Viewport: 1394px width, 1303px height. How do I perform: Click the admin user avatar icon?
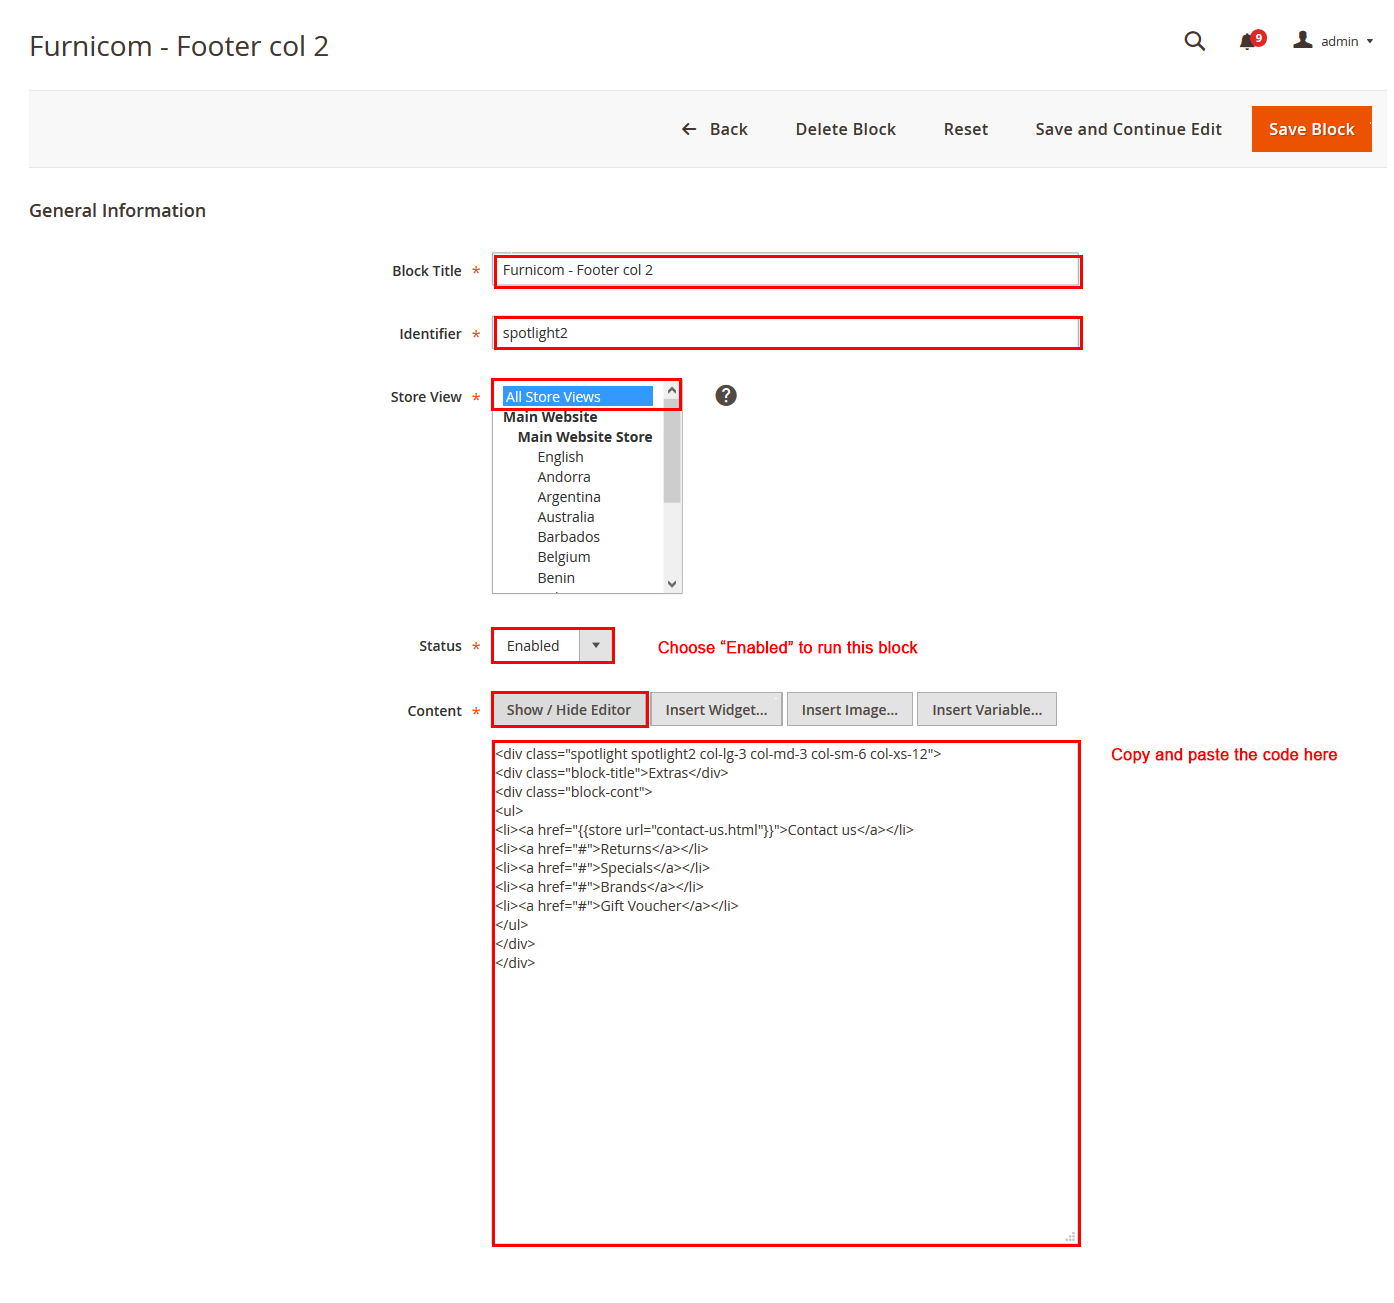pos(1302,40)
